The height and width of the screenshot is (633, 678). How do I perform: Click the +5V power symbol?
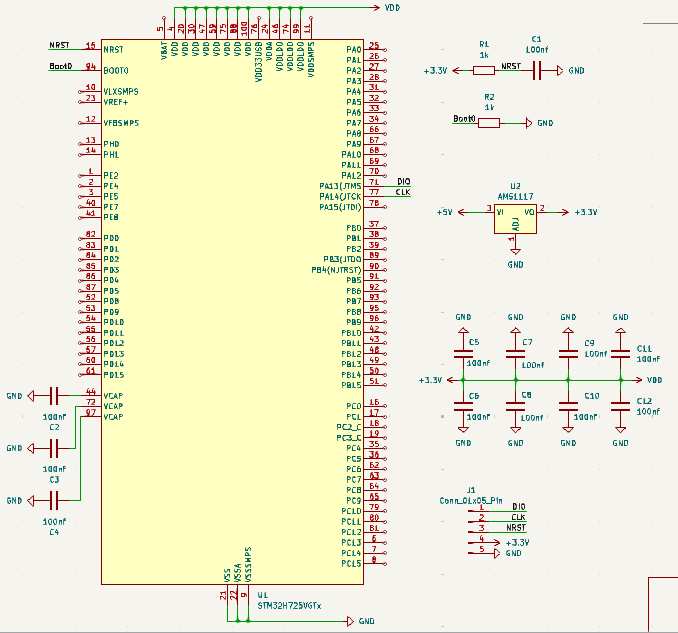click(452, 212)
